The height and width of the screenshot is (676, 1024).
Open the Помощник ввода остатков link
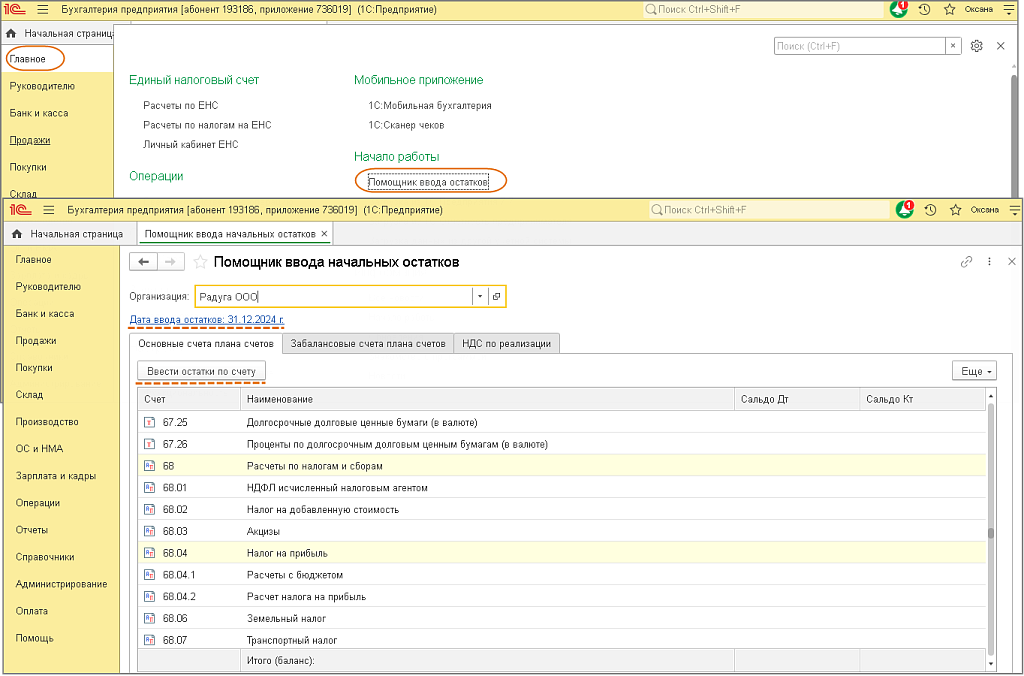point(428,182)
